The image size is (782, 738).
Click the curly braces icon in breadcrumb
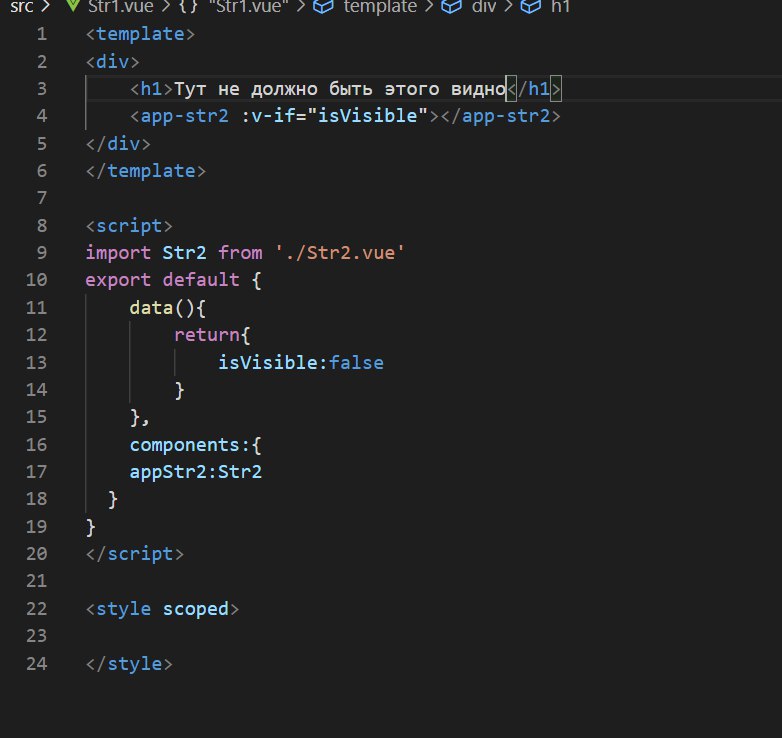(x=189, y=6)
